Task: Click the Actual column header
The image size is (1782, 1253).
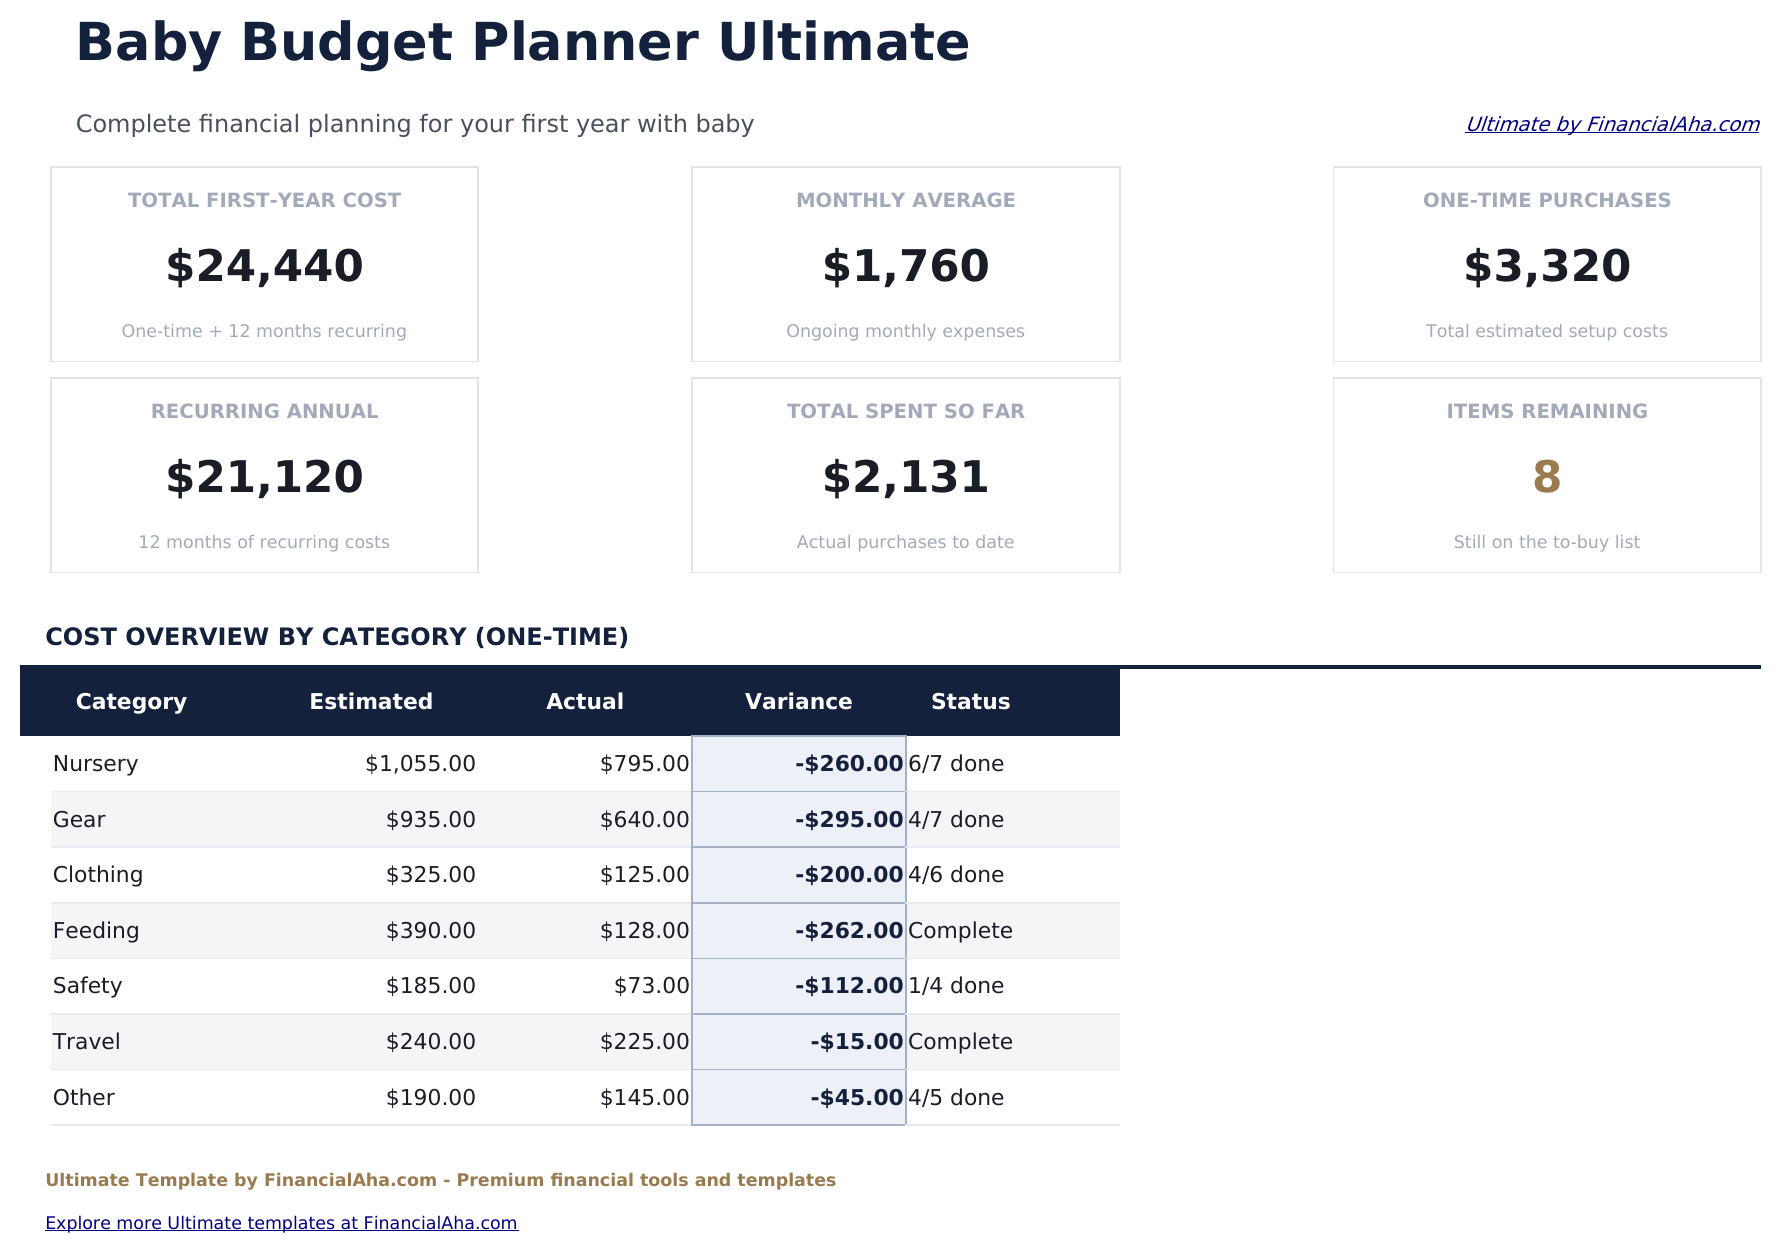Action: click(x=585, y=701)
